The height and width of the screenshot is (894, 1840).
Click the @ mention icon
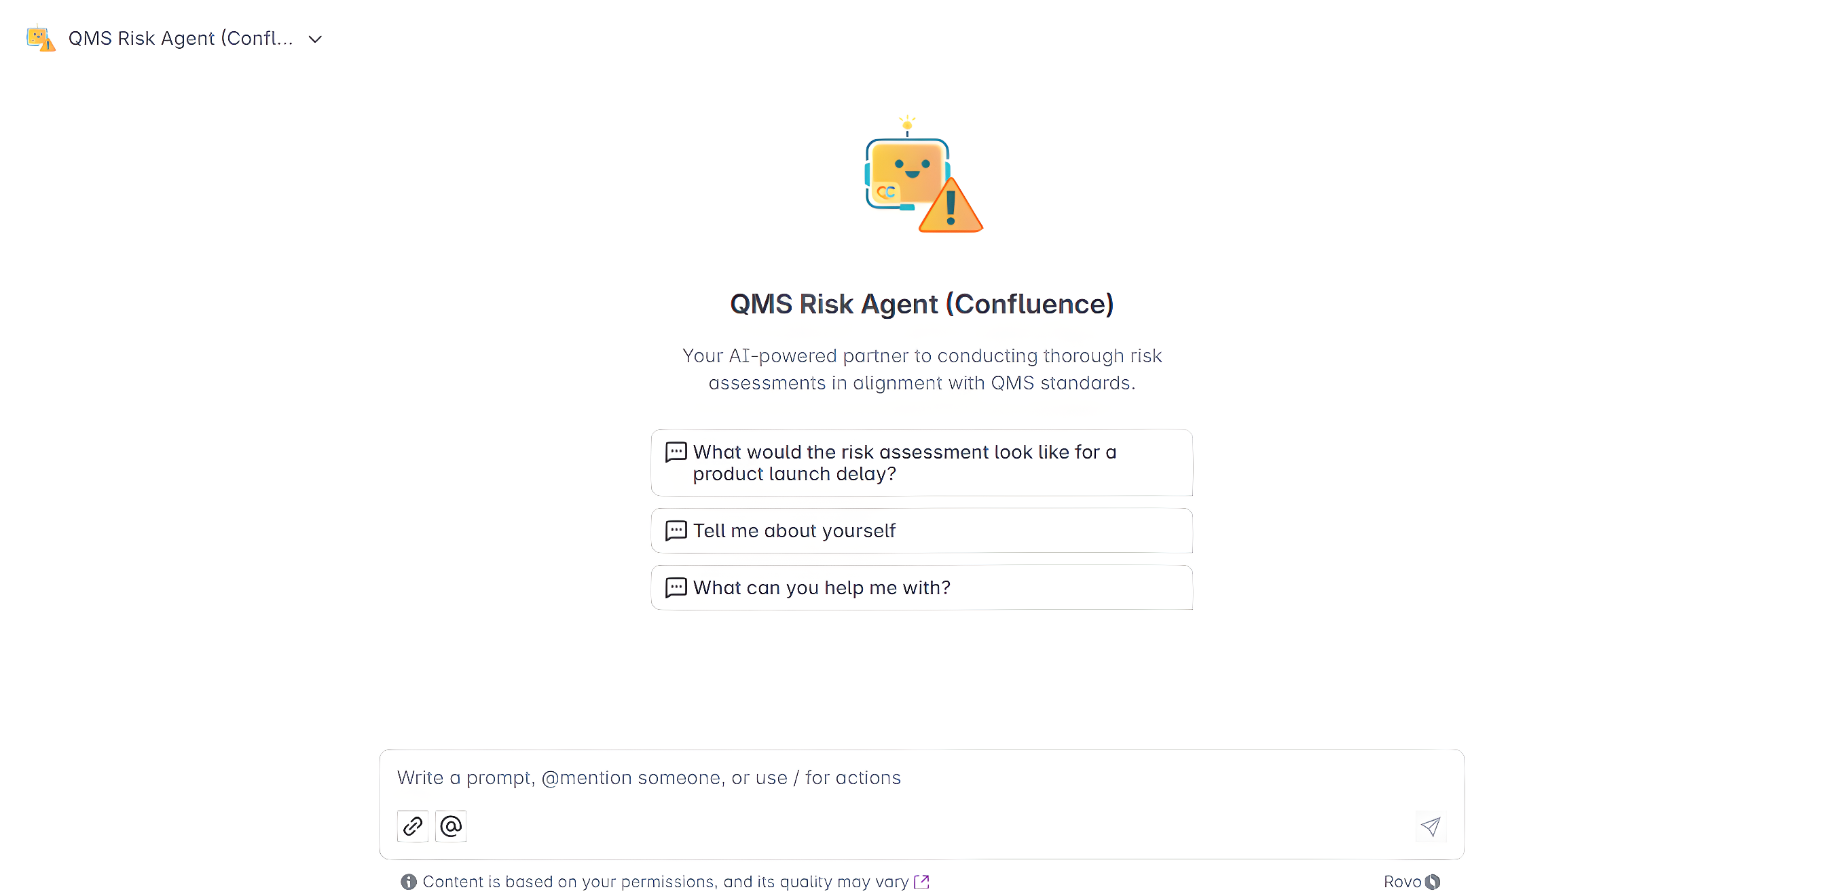(x=451, y=826)
